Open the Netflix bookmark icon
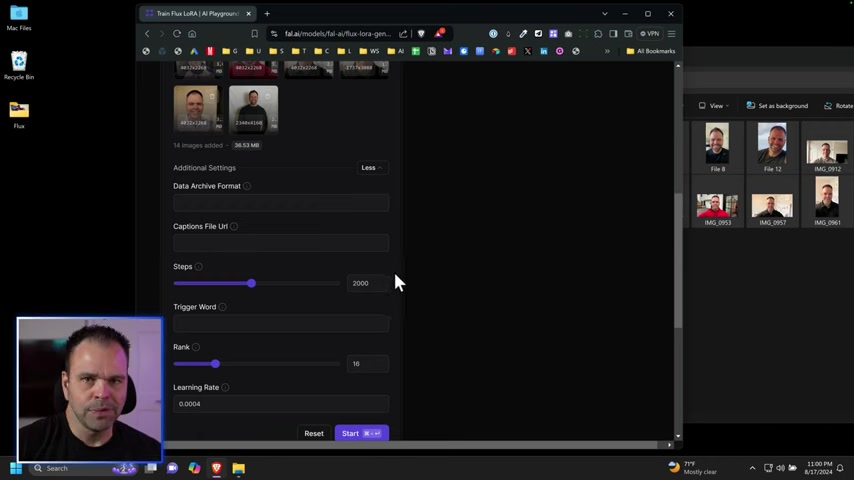The width and height of the screenshot is (854, 480). 210,51
